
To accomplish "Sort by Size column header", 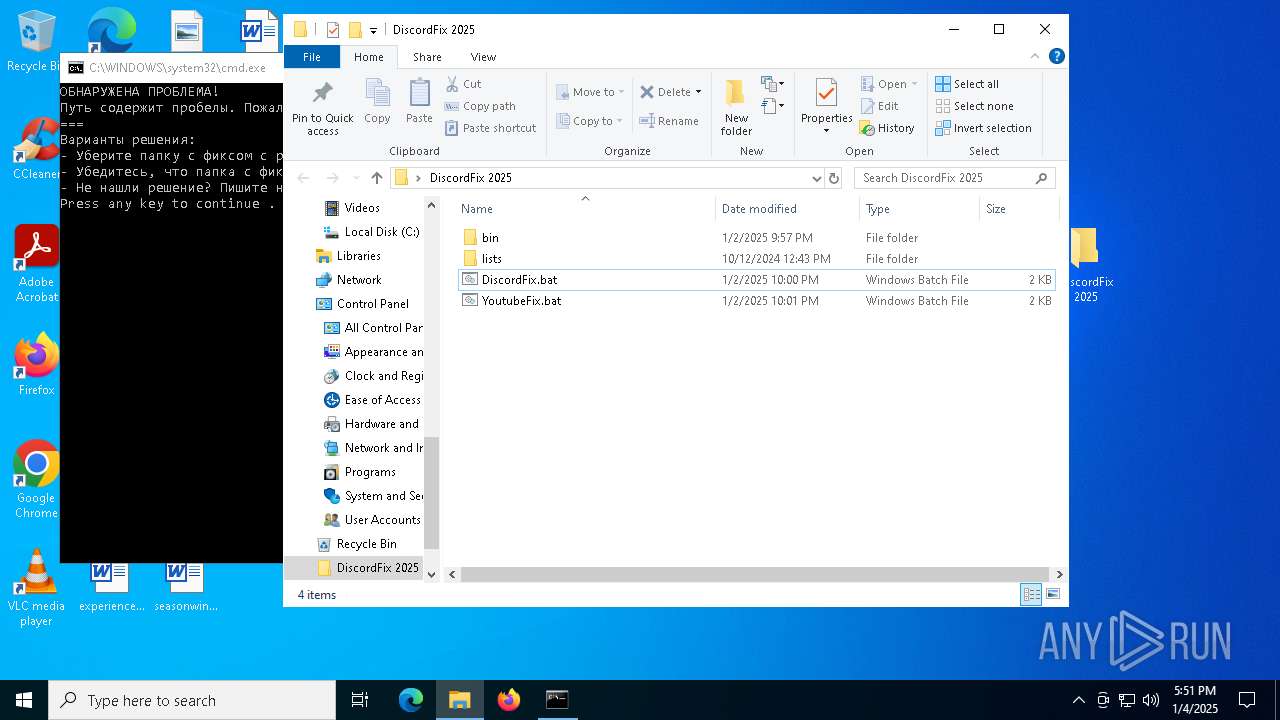I will click(x=1018, y=209).
